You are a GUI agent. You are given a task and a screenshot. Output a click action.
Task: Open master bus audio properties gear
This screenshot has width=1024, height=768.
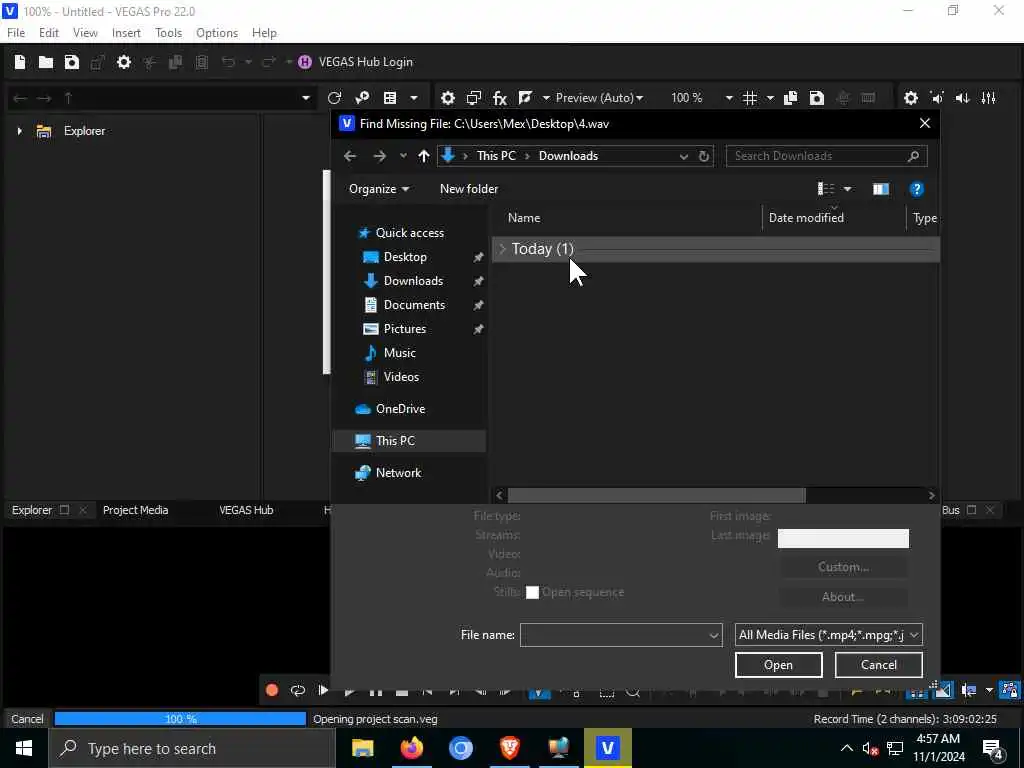point(911,98)
